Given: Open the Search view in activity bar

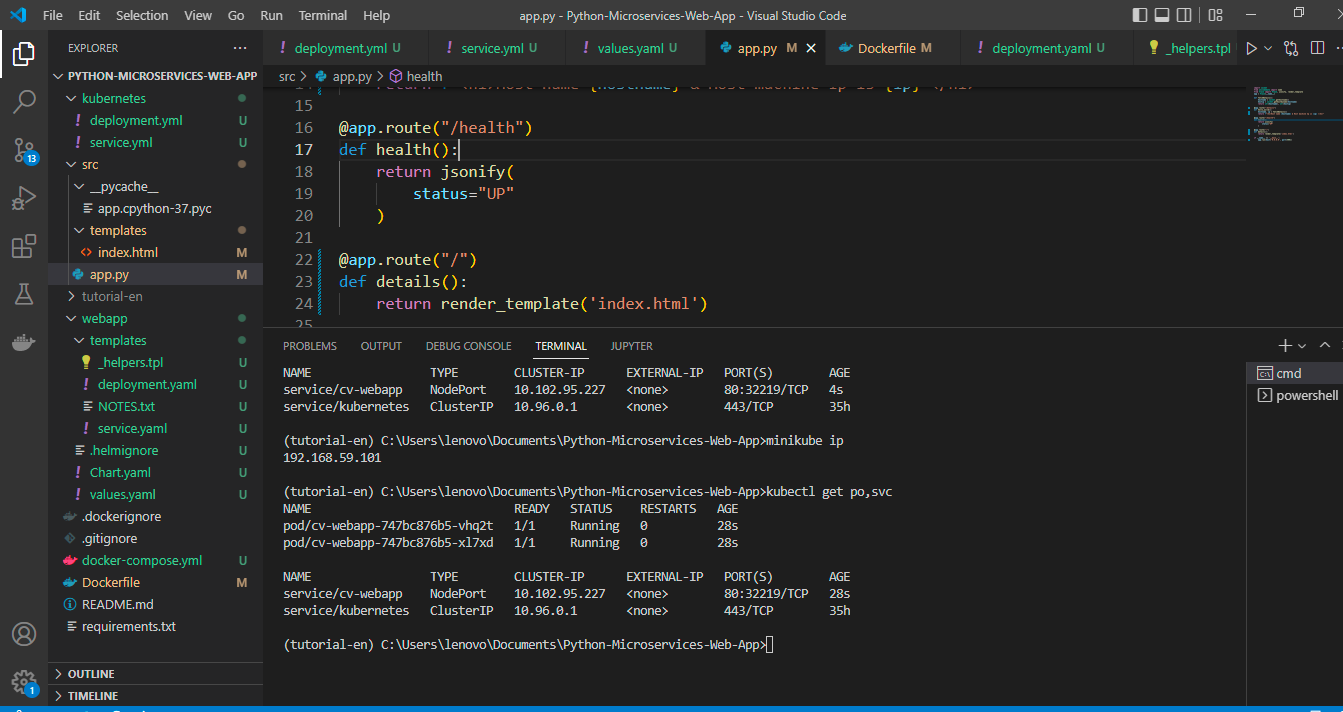Looking at the screenshot, I should pos(24,102).
